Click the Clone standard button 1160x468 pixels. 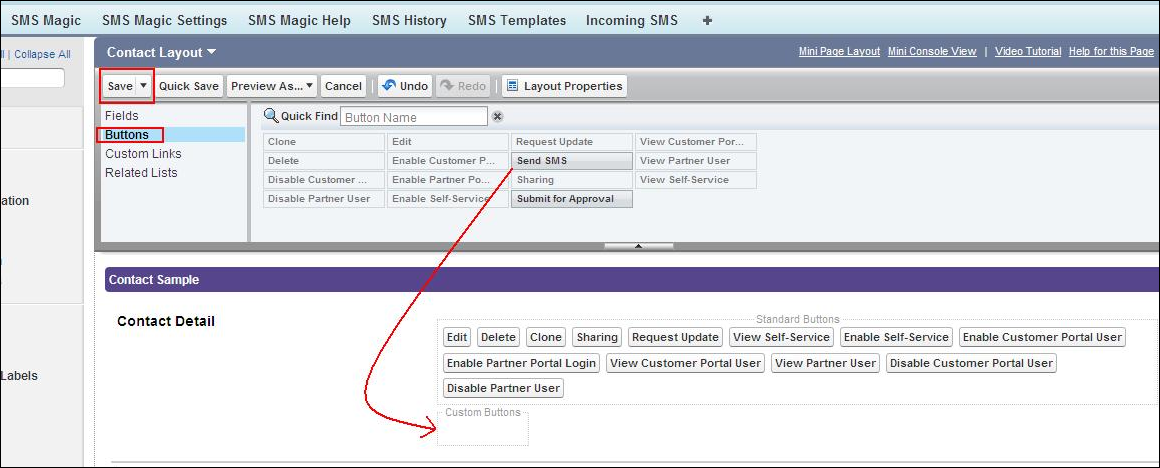(546, 337)
